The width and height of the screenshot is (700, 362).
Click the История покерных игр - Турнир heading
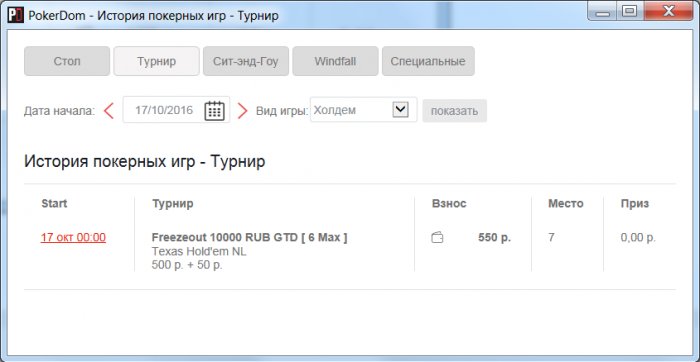tap(145, 162)
